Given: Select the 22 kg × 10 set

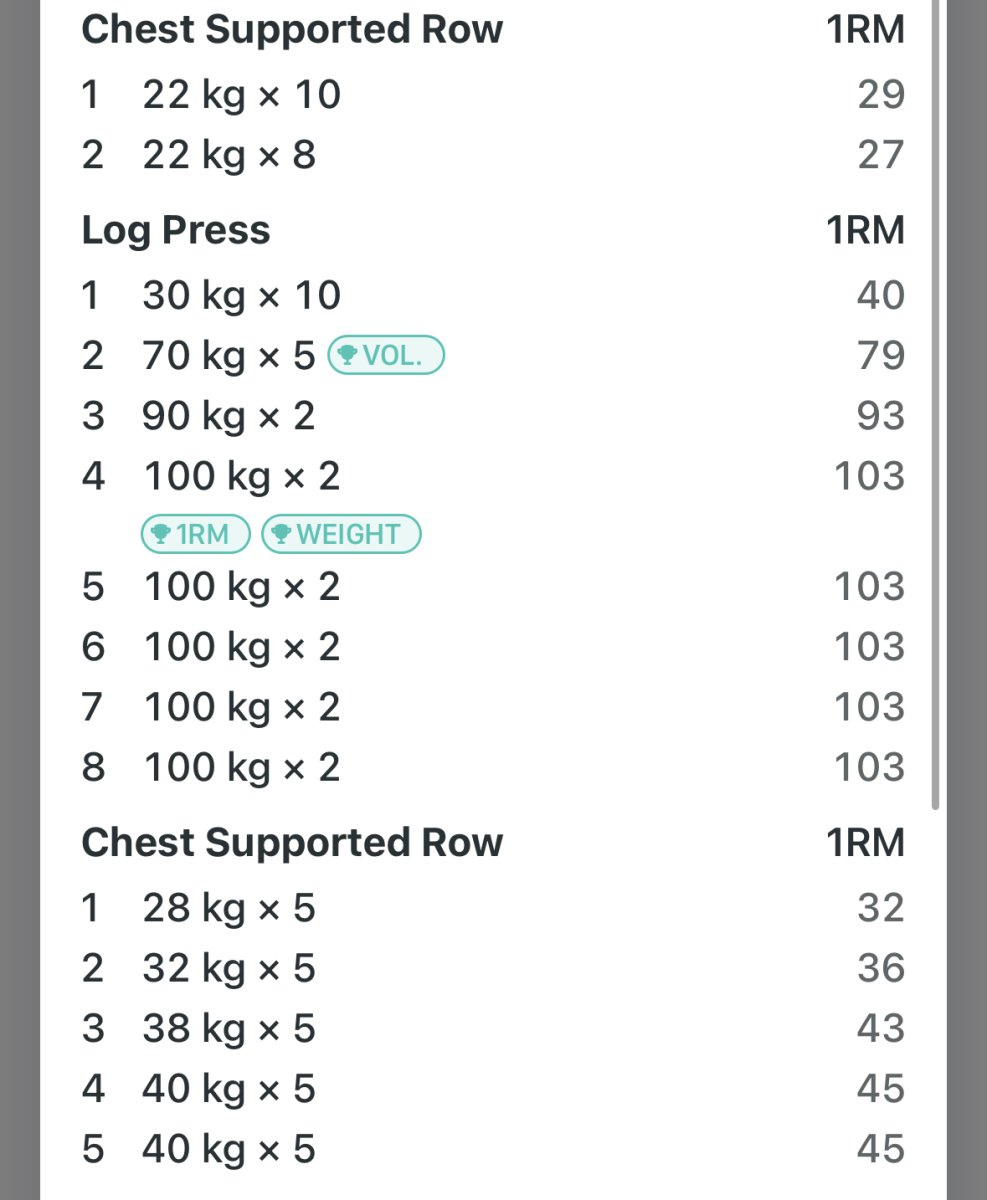Looking at the screenshot, I should click(241, 95).
